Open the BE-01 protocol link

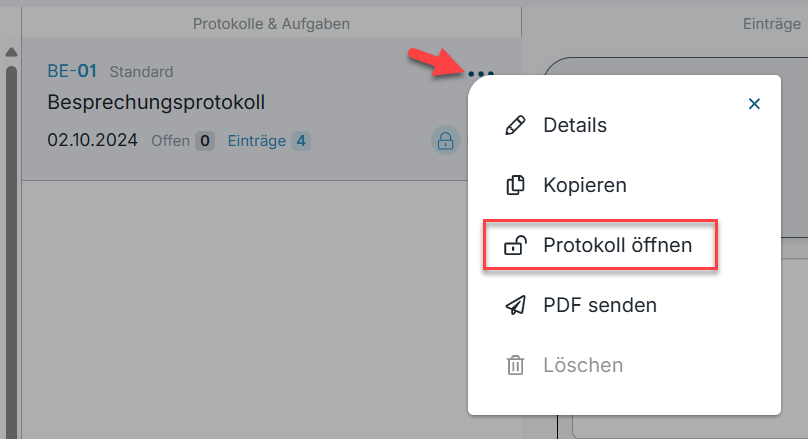point(72,71)
